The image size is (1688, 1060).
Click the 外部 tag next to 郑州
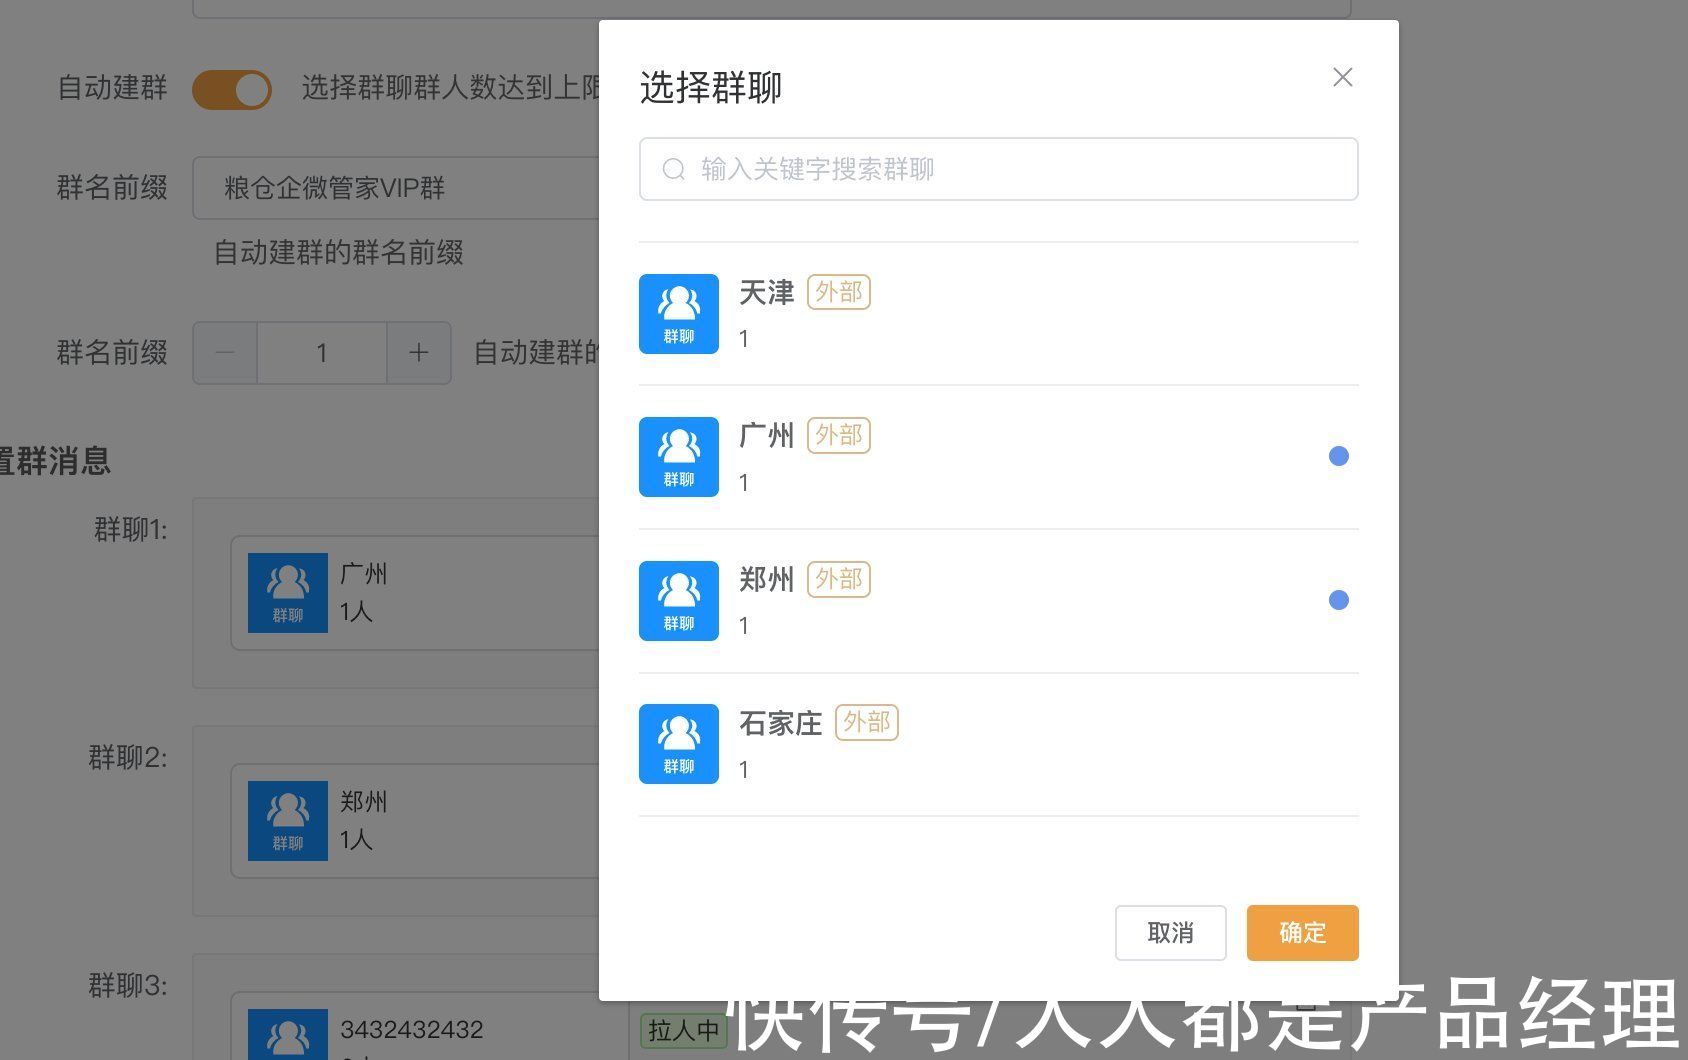pyautogui.click(x=839, y=579)
